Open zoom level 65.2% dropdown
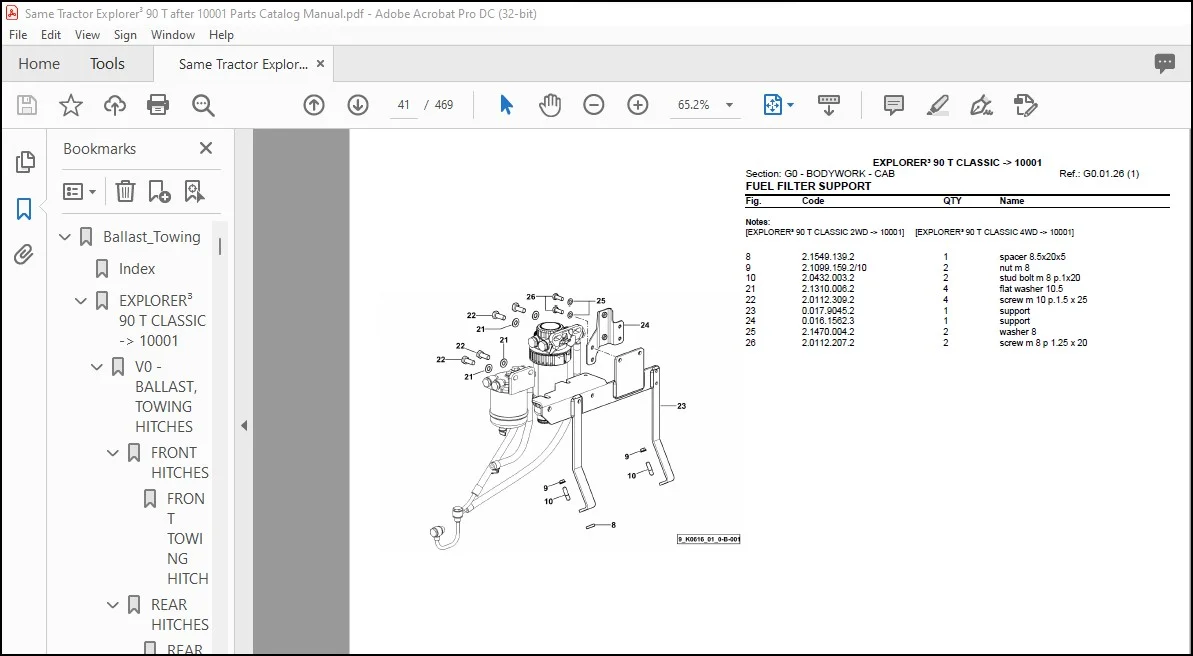Screen dimensions: 1193x656 (x=730, y=105)
